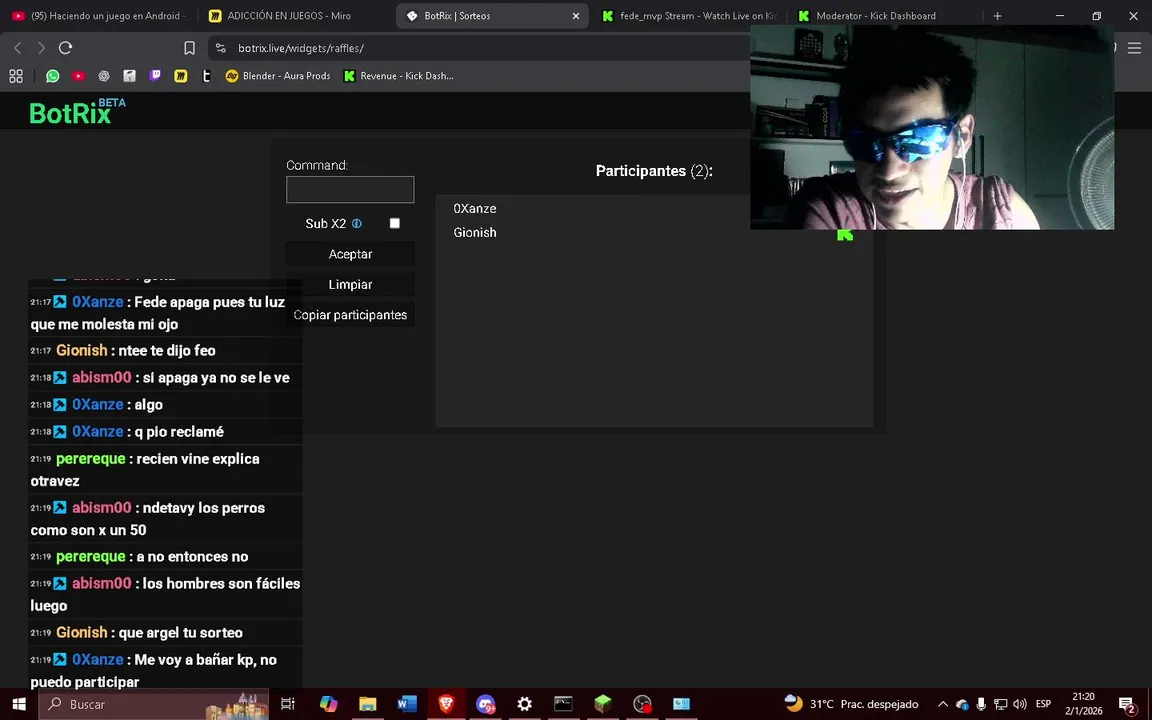Change the ESP input language

(1043, 704)
